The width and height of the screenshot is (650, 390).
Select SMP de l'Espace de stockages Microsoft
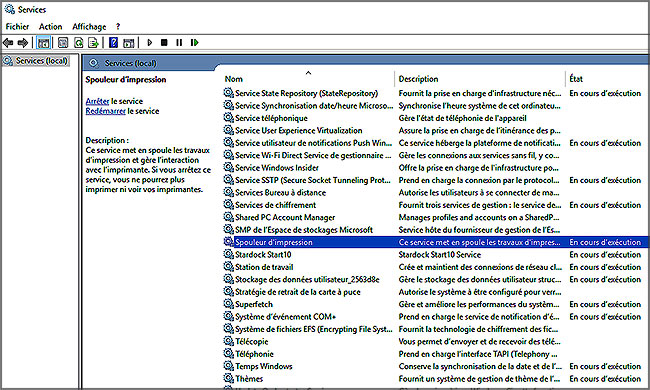click(x=304, y=230)
